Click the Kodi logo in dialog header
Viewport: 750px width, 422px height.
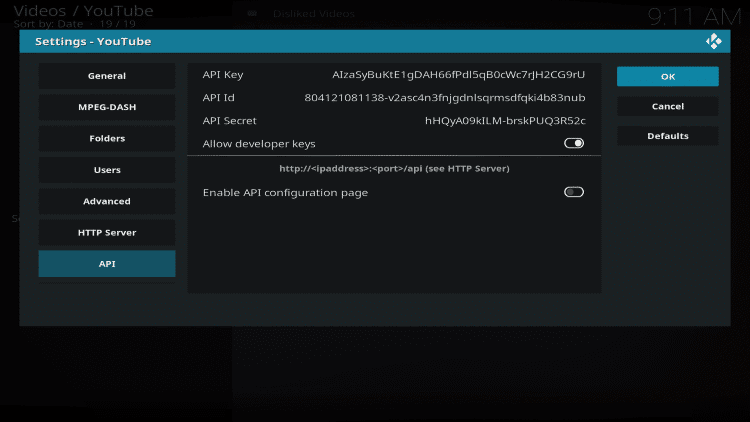point(713,42)
